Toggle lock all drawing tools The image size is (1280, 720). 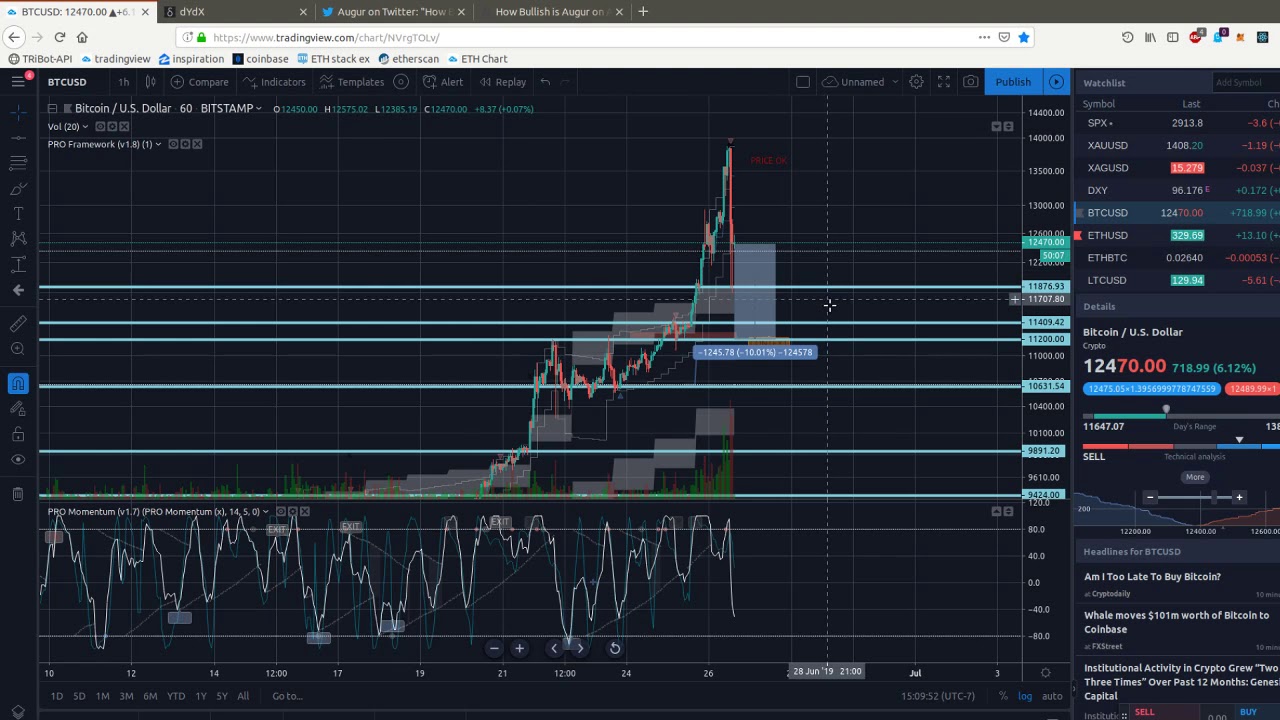[18, 434]
